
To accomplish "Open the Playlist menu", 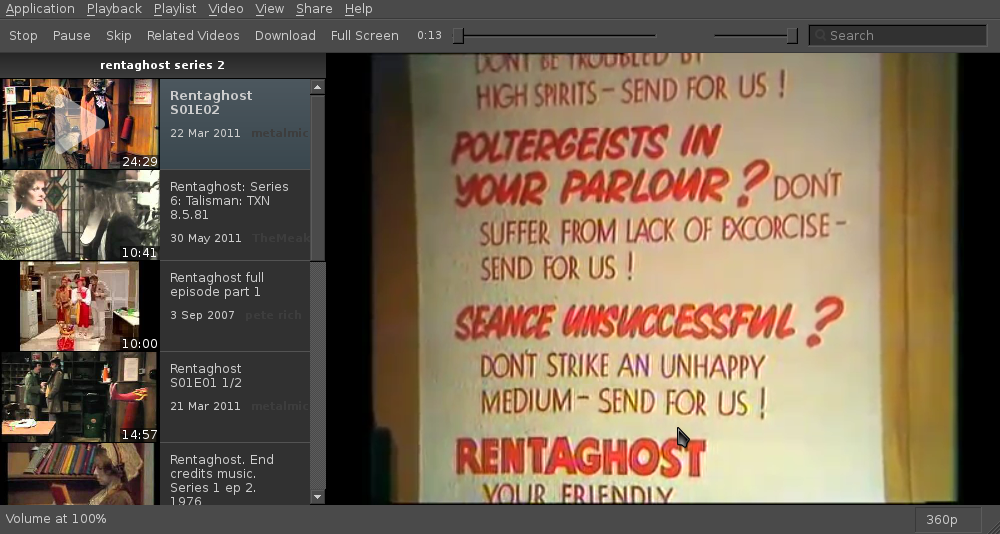I will point(175,9).
